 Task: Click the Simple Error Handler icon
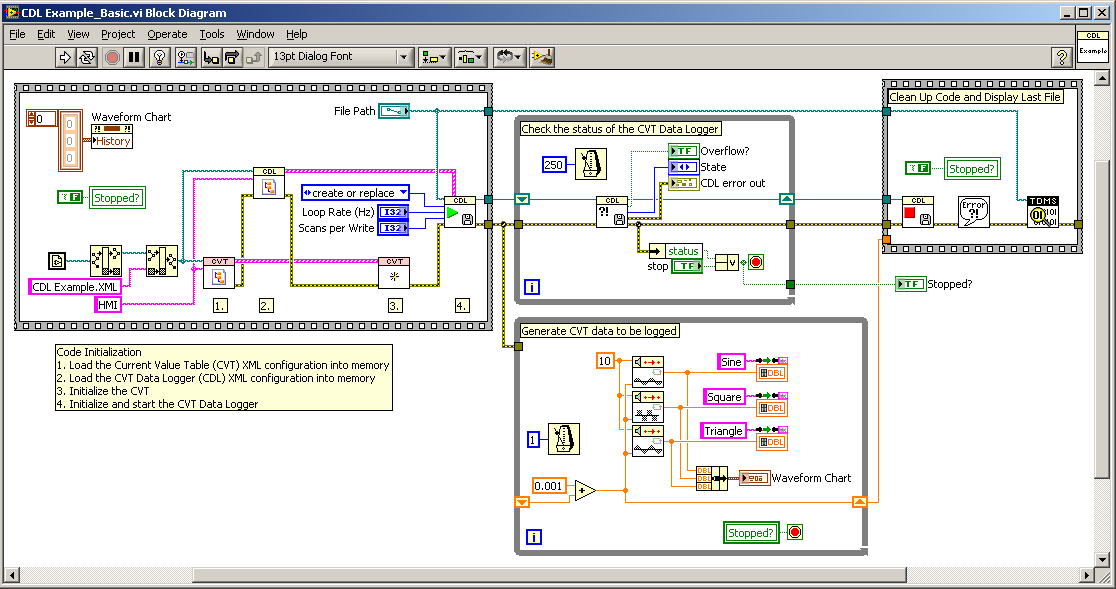point(975,212)
